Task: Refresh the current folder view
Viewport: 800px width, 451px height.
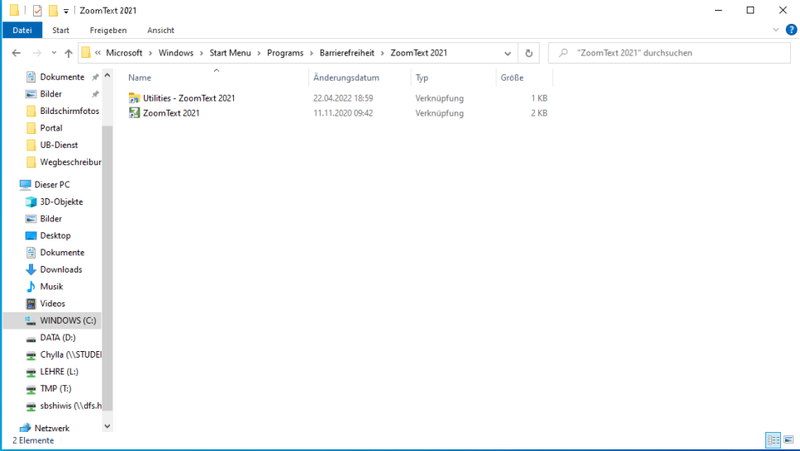Action: [529, 53]
